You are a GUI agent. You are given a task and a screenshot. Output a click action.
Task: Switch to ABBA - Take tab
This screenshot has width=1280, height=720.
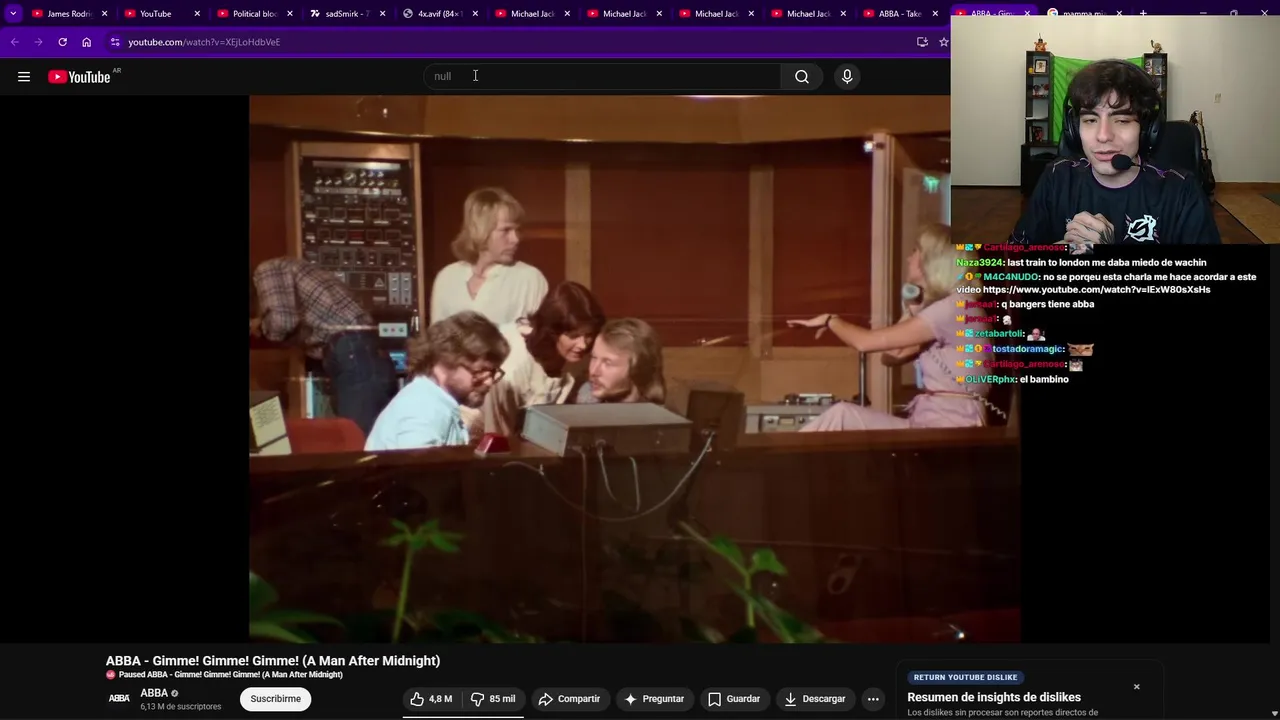pyautogui.click(x=899, y=14)
